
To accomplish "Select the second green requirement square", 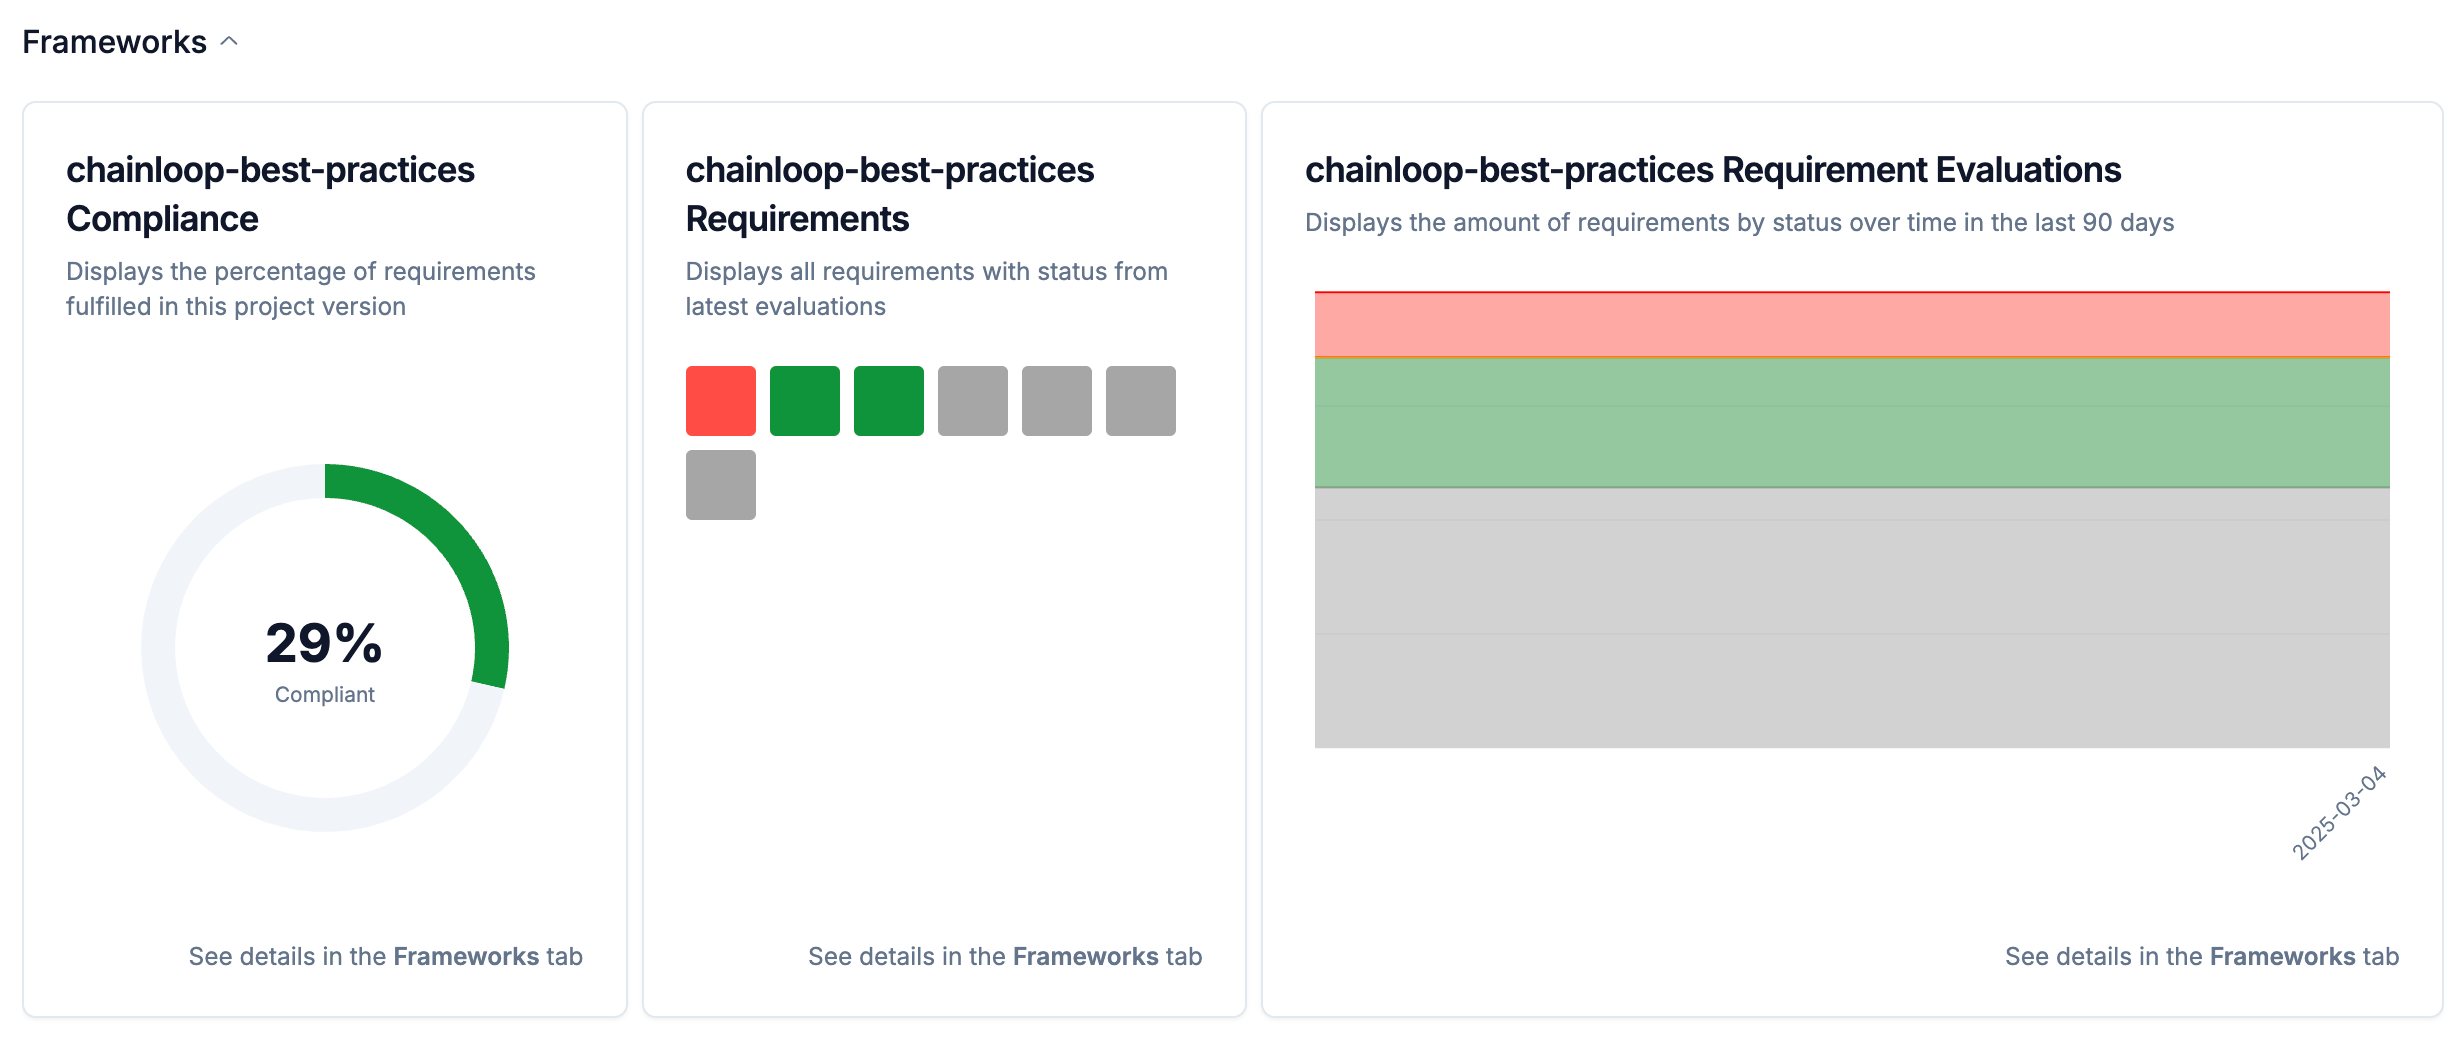I will 888,400.
